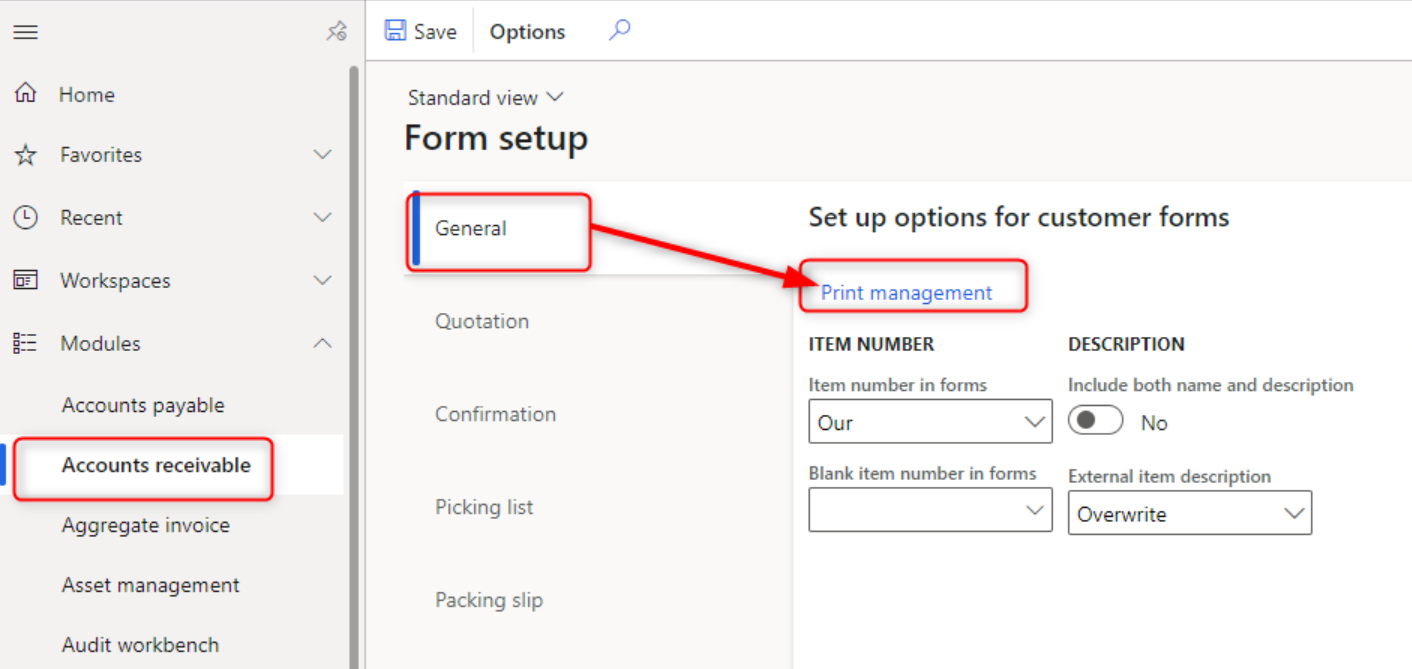Image resolution: width=1412 pixels, height=669 pixels.
Task: Click the Recent clock icon
Action: click(x=25, y=217)
